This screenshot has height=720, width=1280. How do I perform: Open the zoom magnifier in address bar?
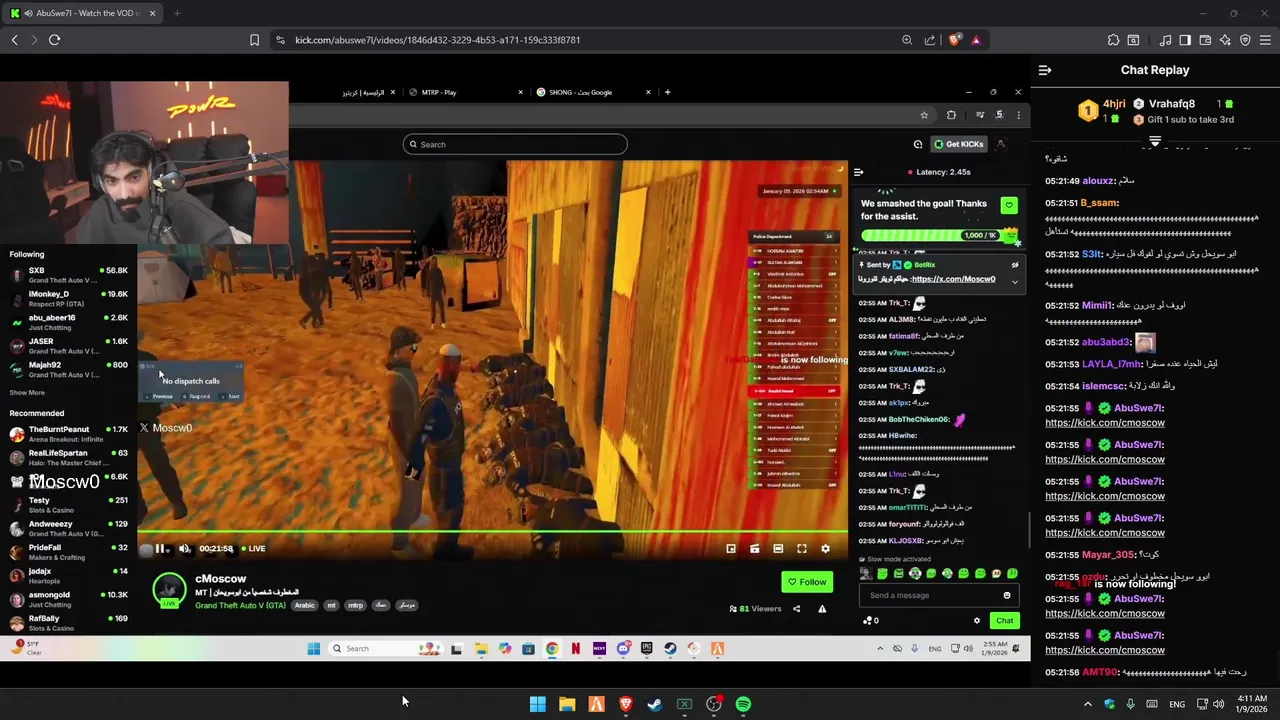[x=907, y=40]
